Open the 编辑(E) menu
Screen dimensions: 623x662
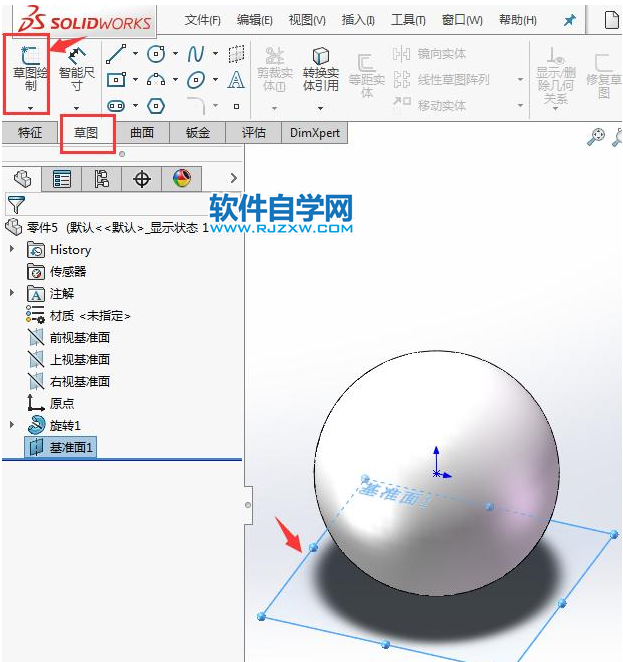(255, 20)
